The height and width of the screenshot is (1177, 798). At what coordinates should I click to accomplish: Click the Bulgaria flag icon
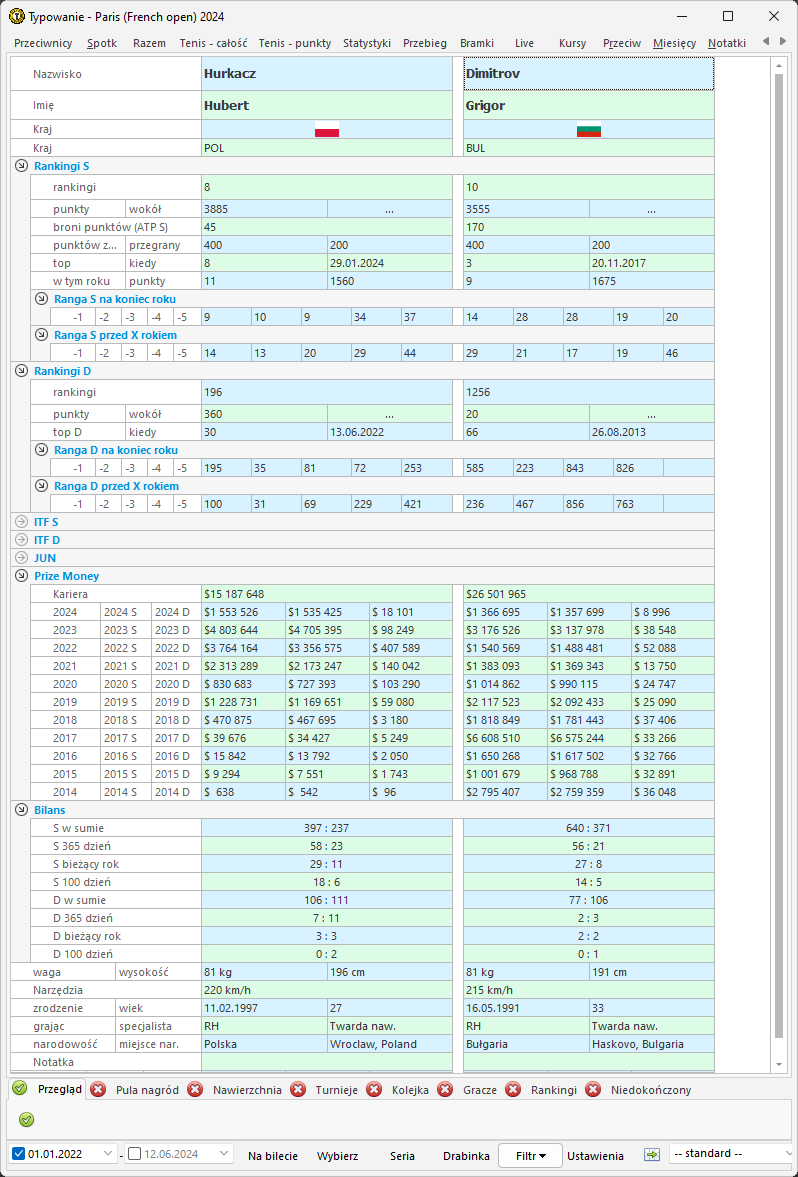coord(589,130)
